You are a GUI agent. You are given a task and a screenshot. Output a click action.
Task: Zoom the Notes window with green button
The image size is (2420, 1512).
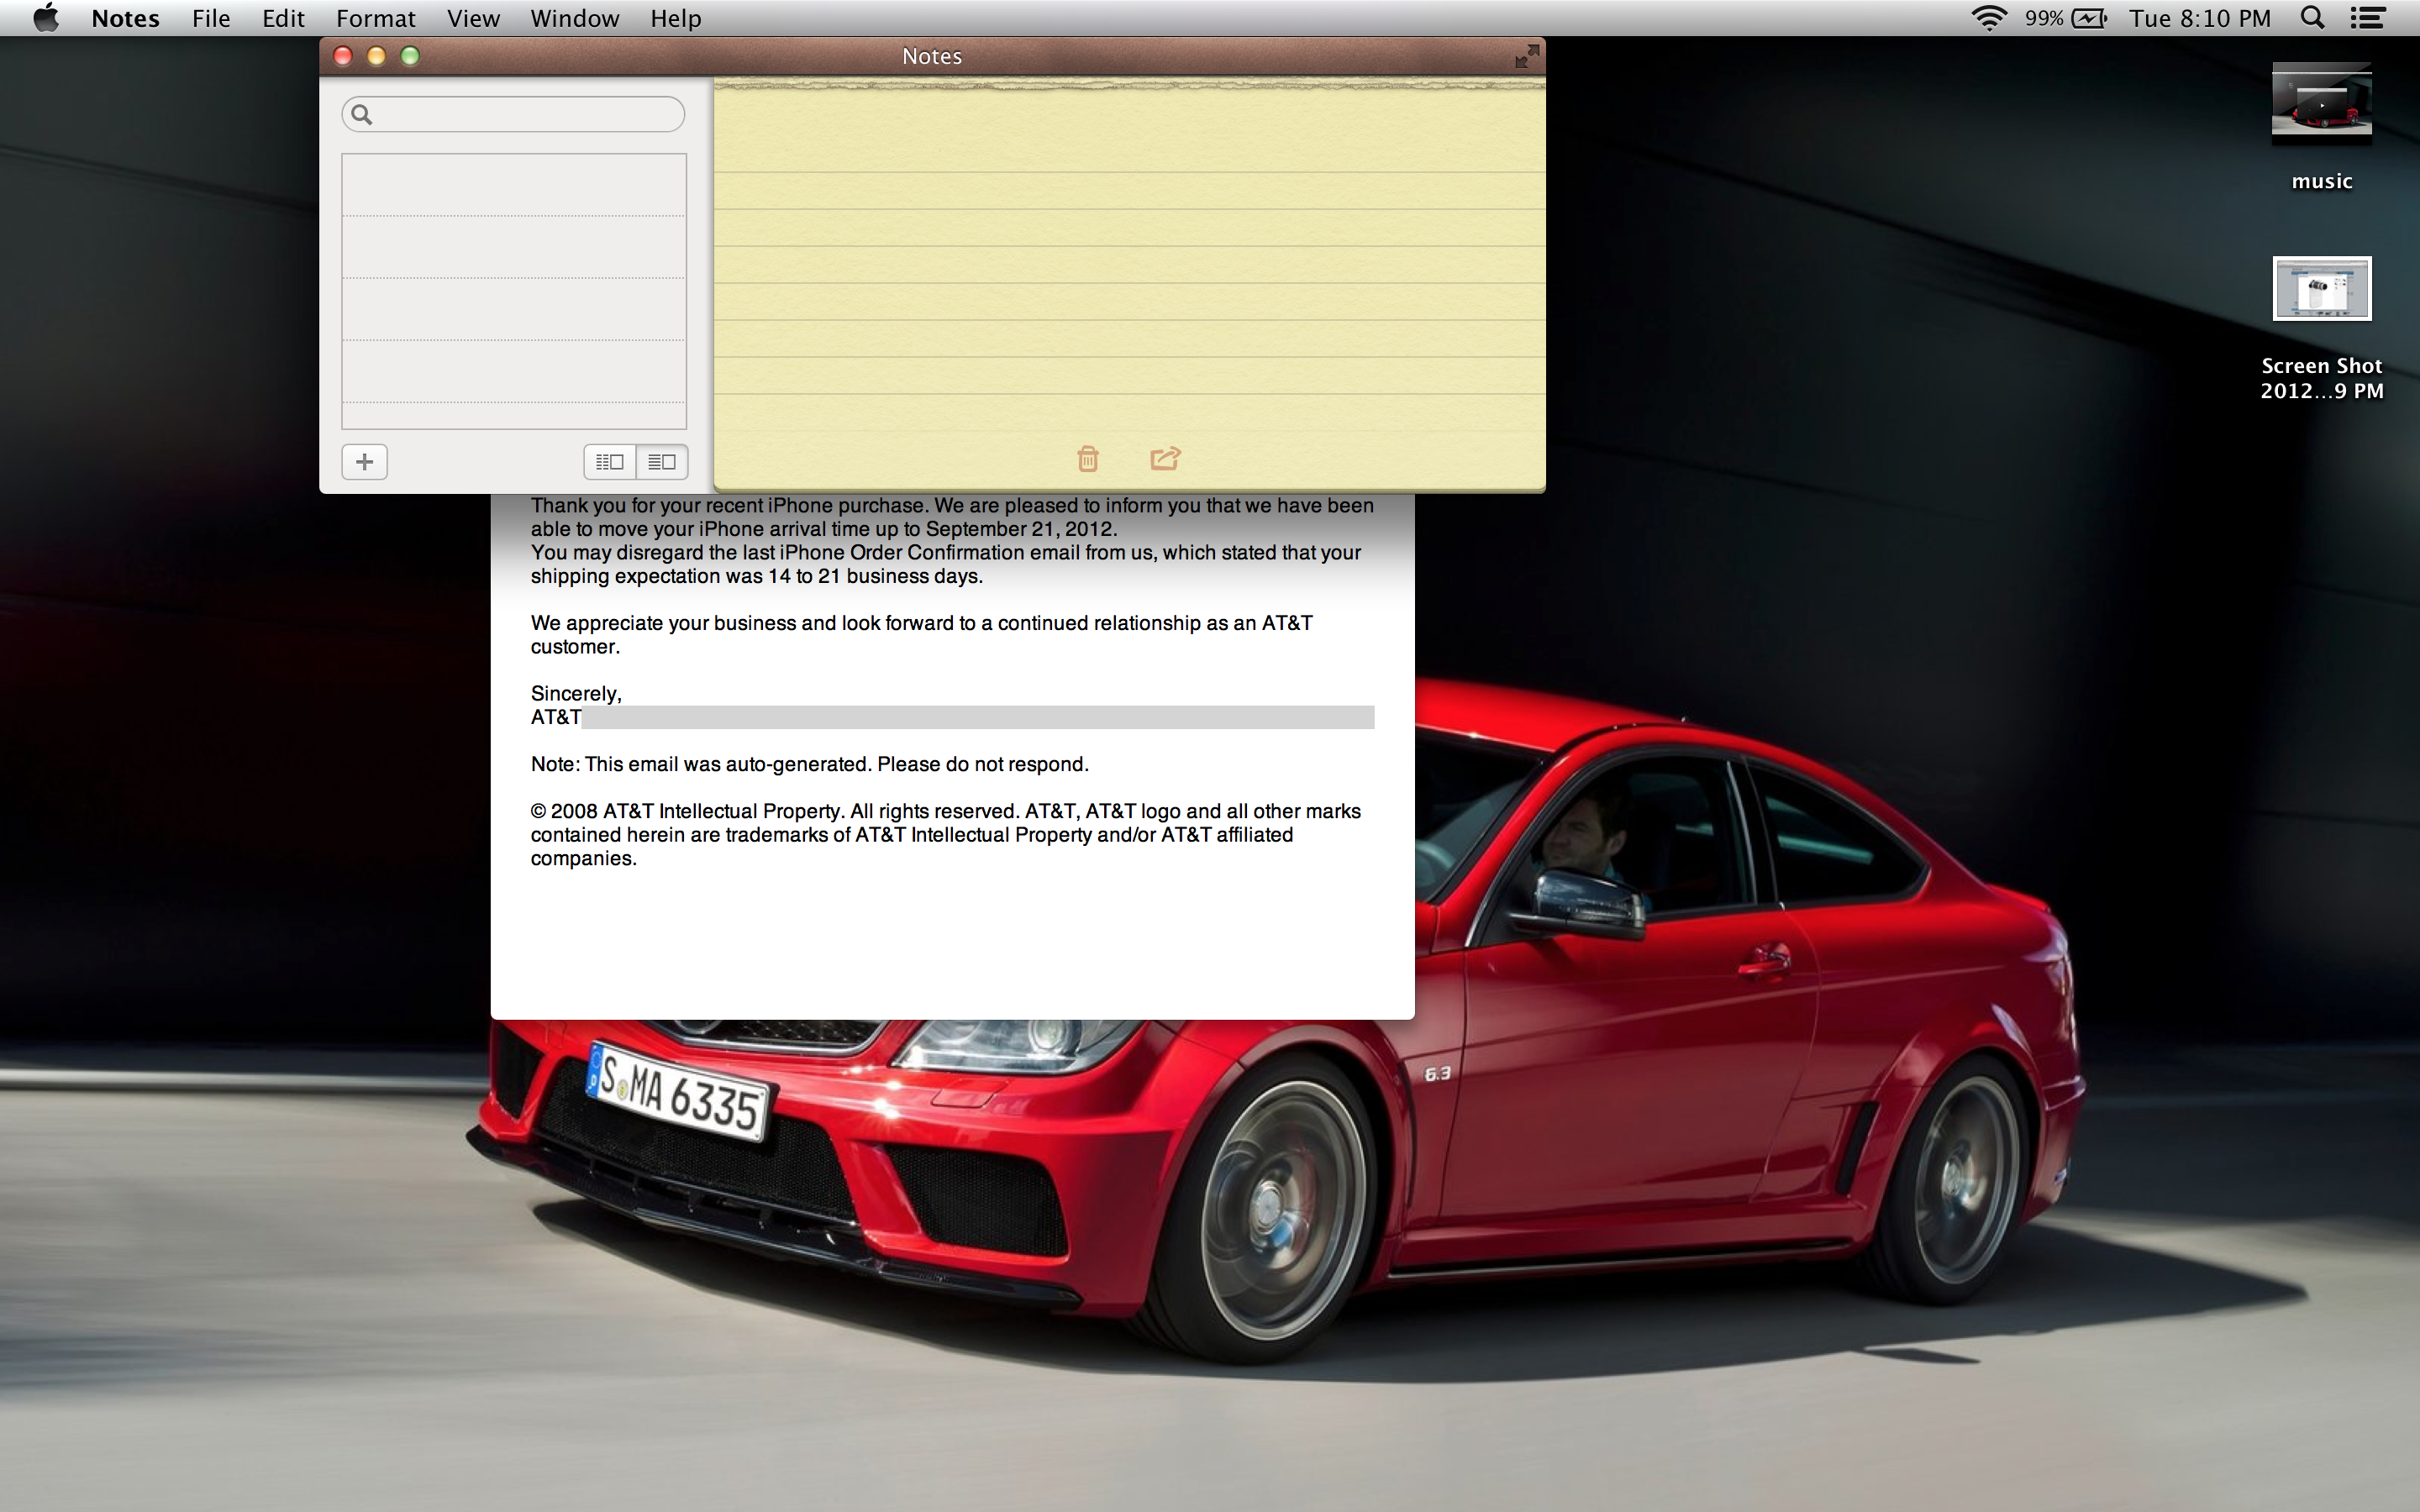410,56
